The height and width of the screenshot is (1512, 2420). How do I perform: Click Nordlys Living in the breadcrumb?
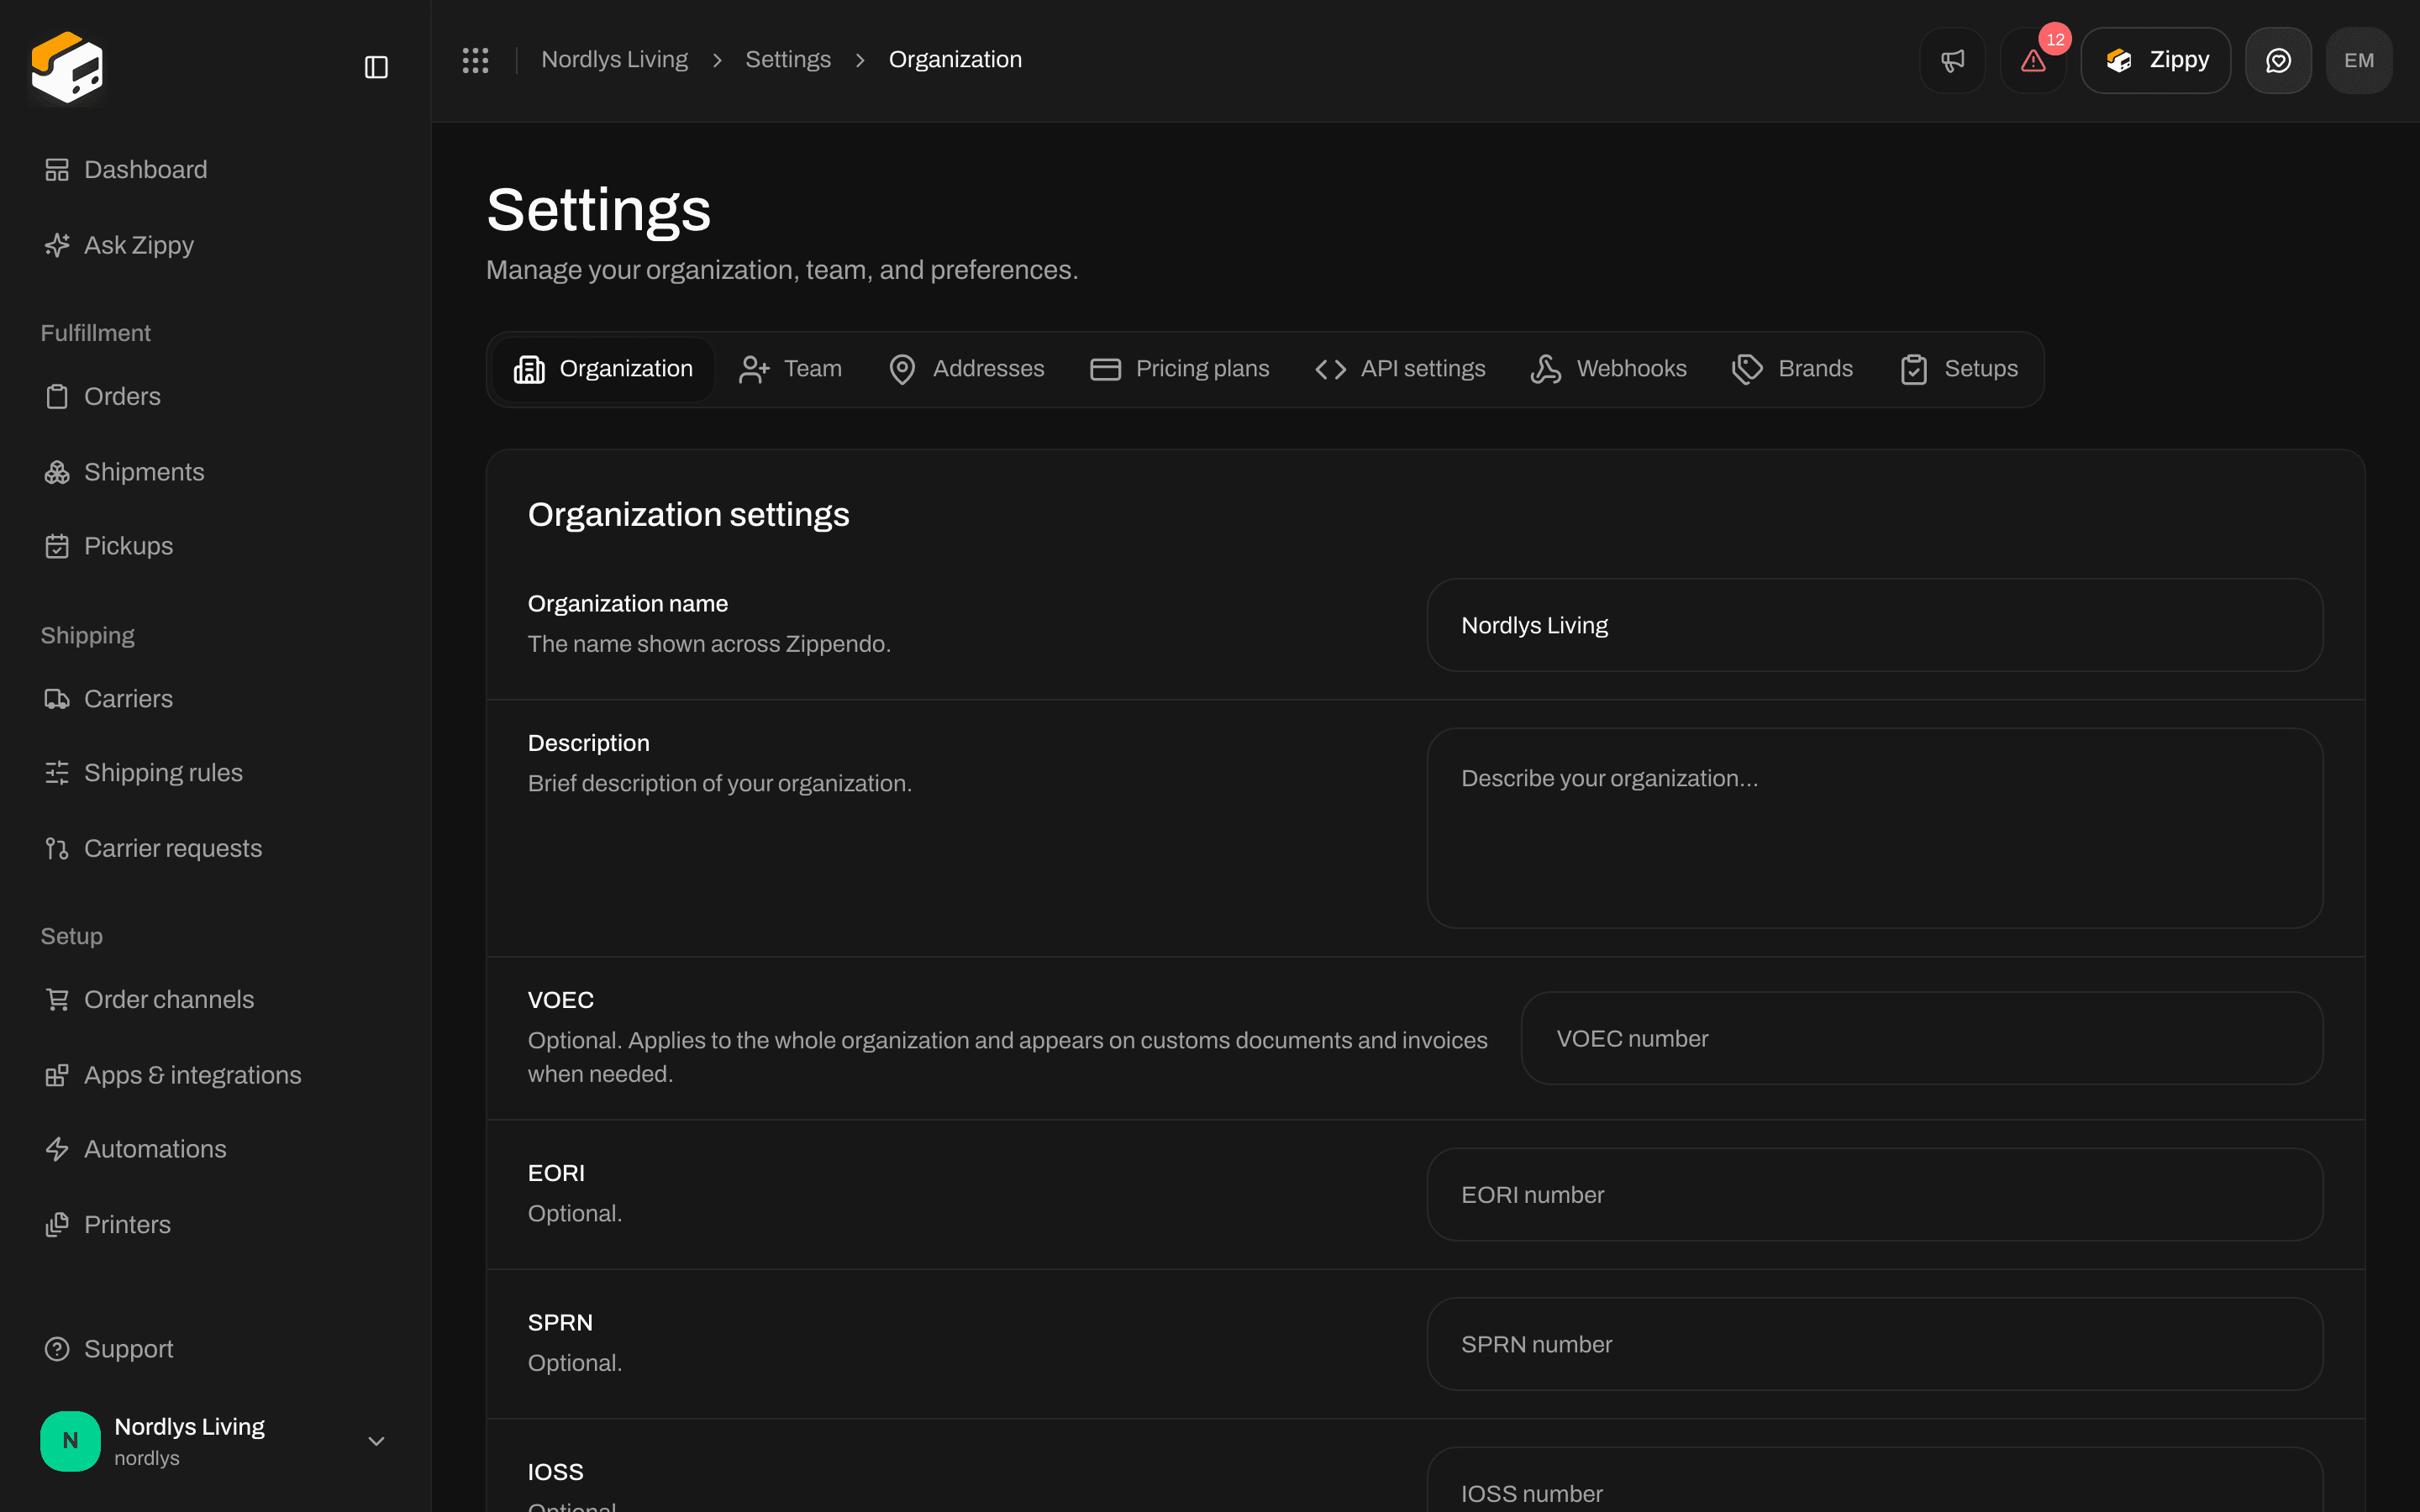614,60
